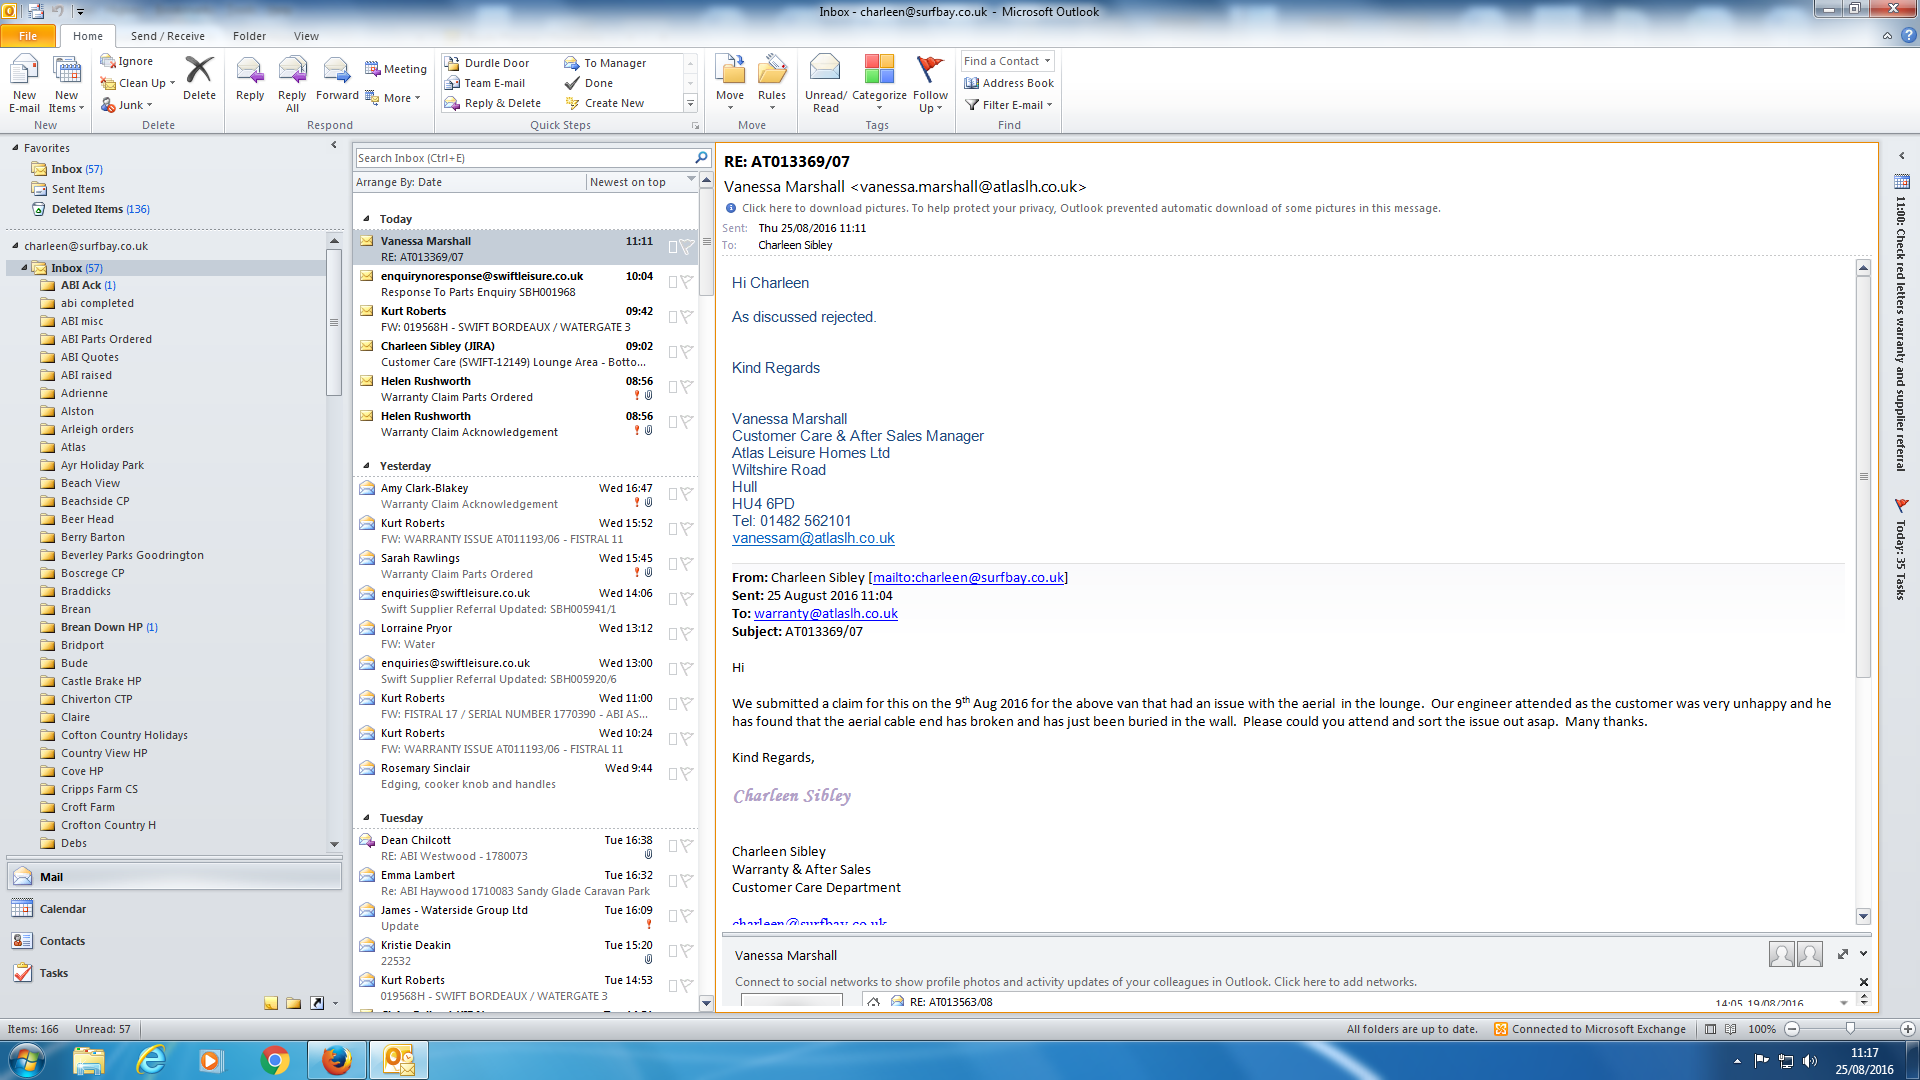1920x1080 pixels.
Task: Launch Firefox from the taskbar
Action: point(337,1060)
